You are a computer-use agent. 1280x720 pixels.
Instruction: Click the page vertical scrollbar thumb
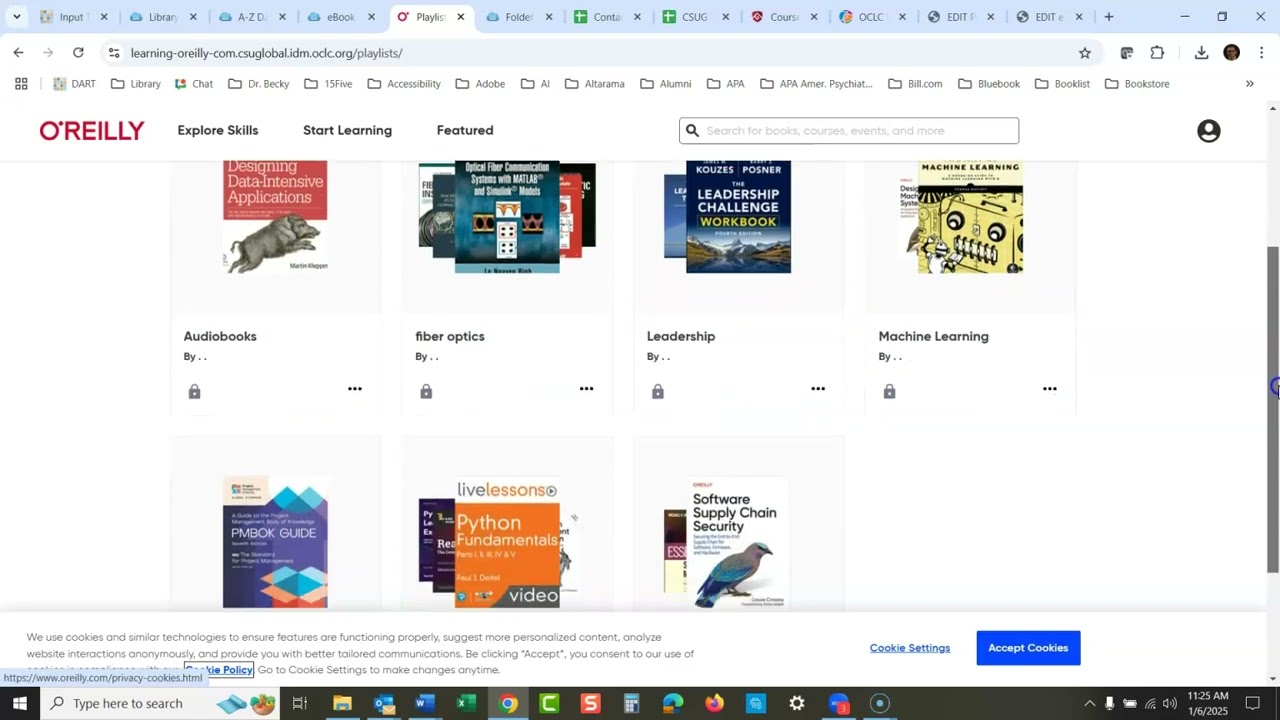coord(1273,408)
